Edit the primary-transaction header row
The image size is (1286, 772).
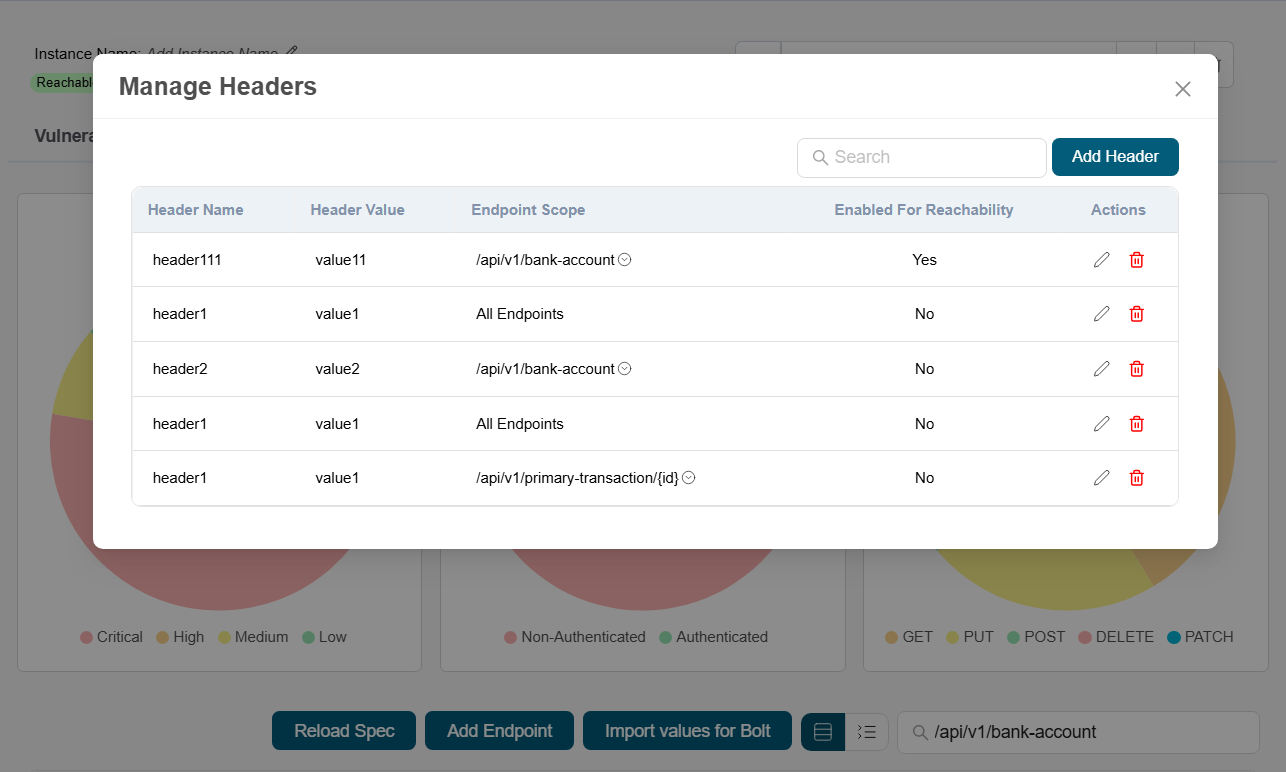click(x=1101, y=478)
